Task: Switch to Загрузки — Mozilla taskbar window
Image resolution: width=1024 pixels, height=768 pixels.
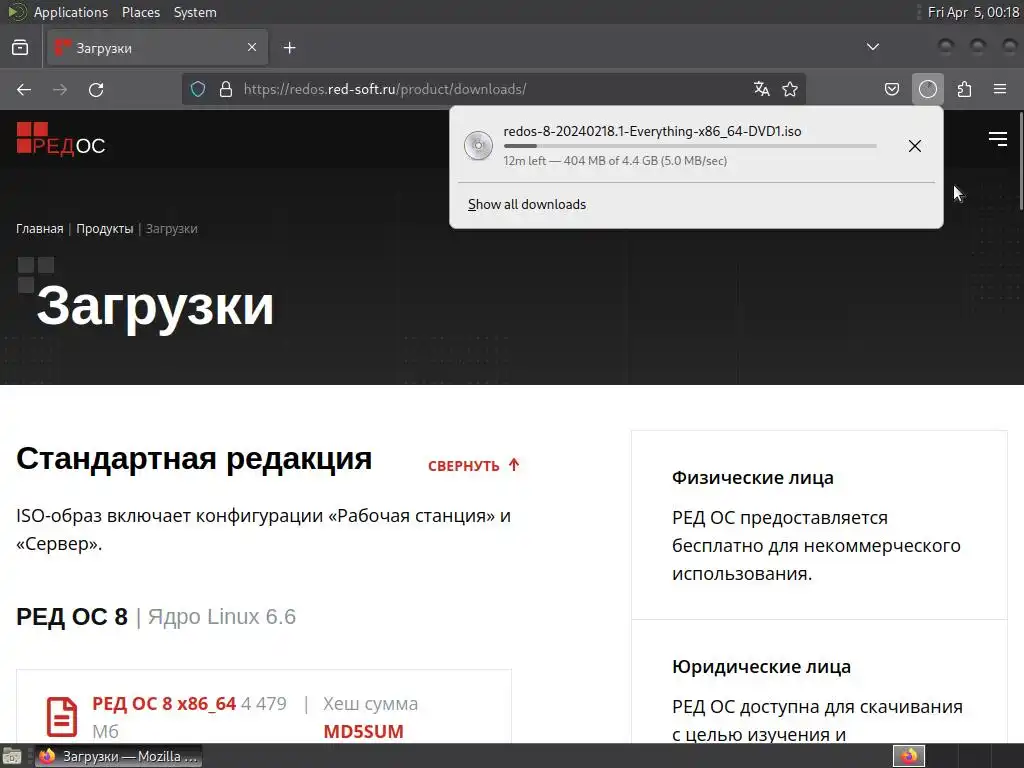Action: pos(118,756)
